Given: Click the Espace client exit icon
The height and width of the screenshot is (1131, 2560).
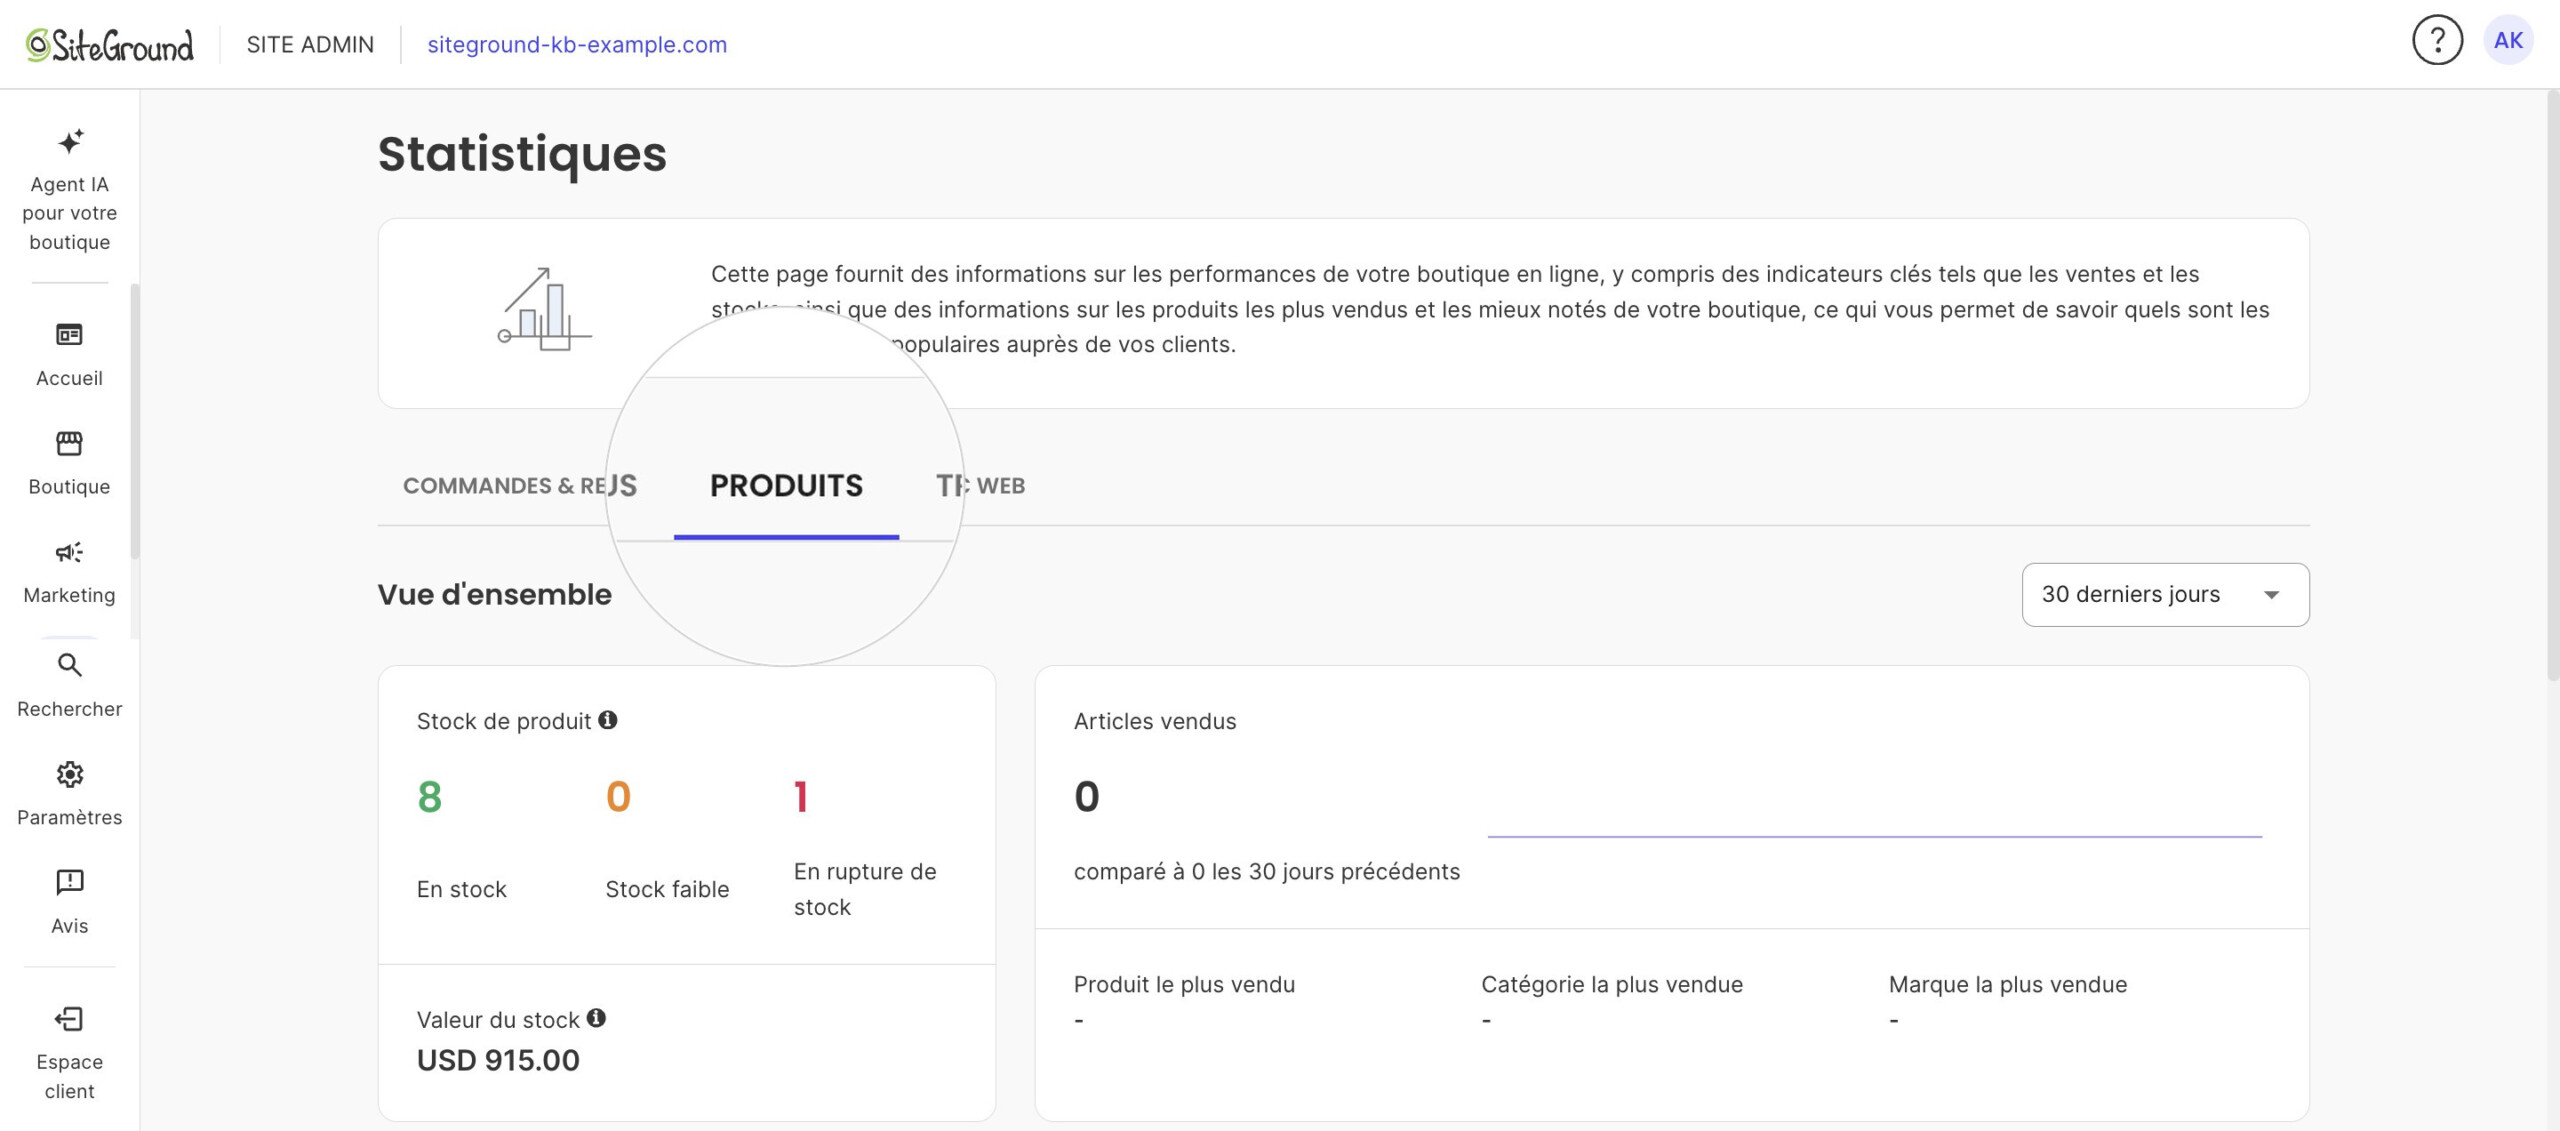Looking at the screenshot, I should pyautogui.click(x=69, y=1019).
